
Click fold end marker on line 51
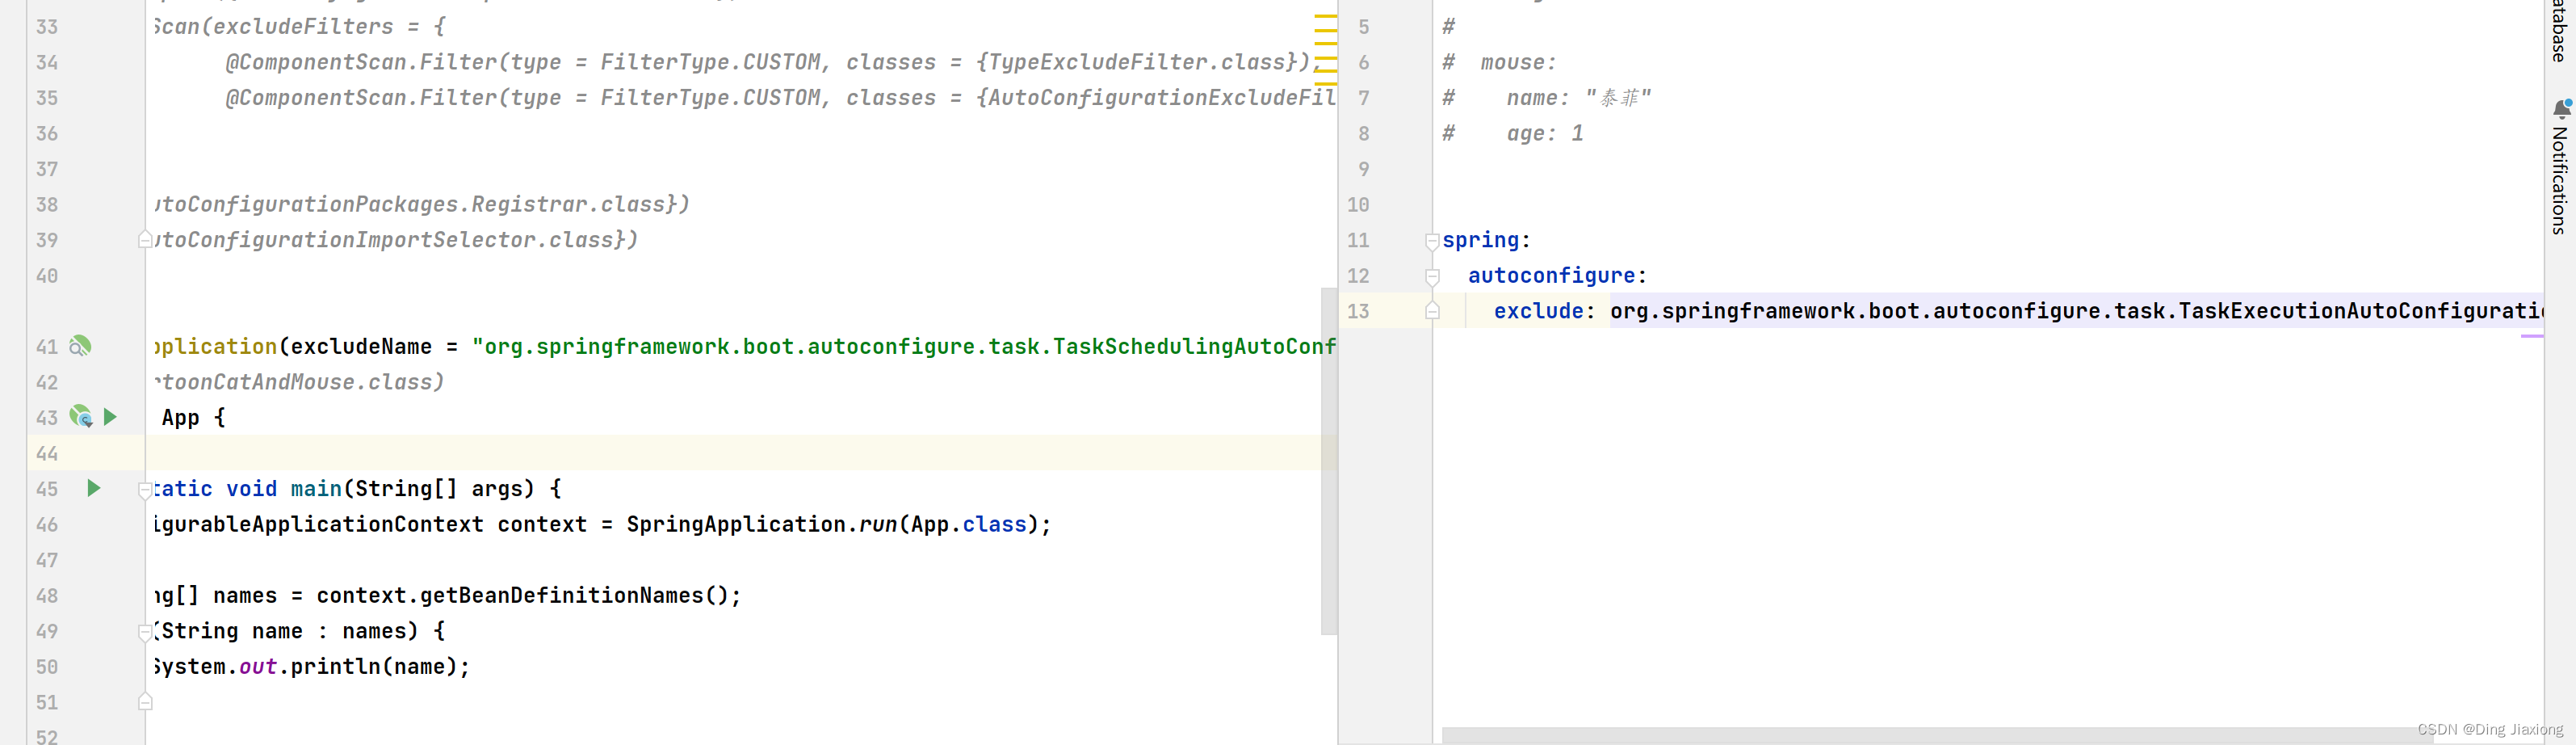[145, 702]
